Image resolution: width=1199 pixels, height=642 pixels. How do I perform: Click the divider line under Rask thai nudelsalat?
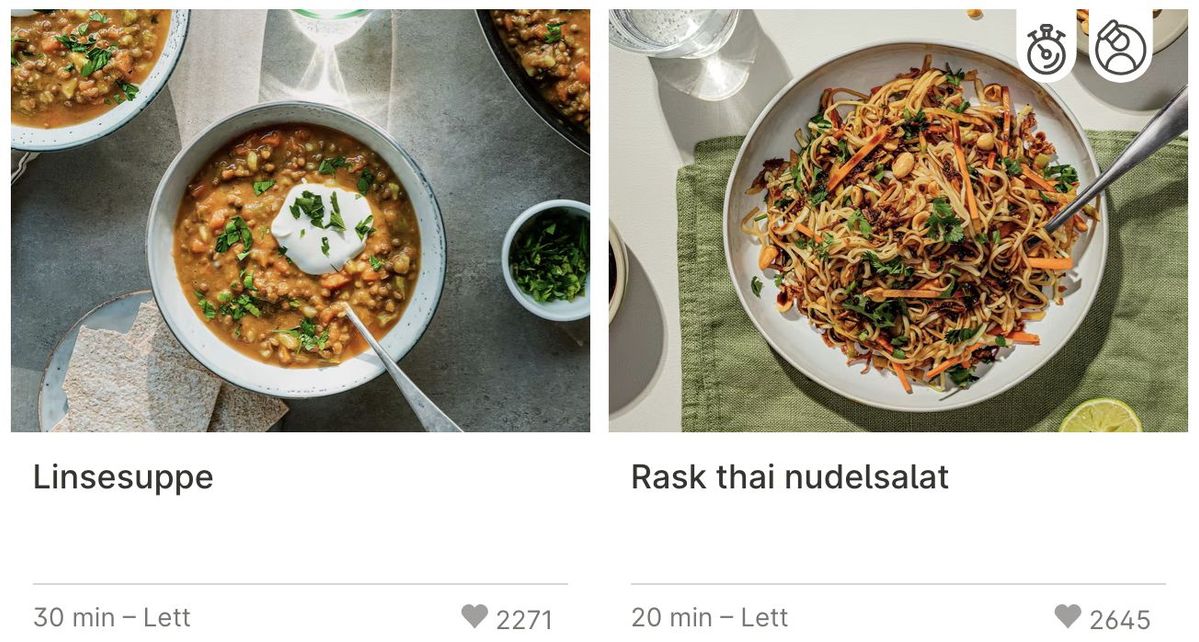tap(898, 583)
